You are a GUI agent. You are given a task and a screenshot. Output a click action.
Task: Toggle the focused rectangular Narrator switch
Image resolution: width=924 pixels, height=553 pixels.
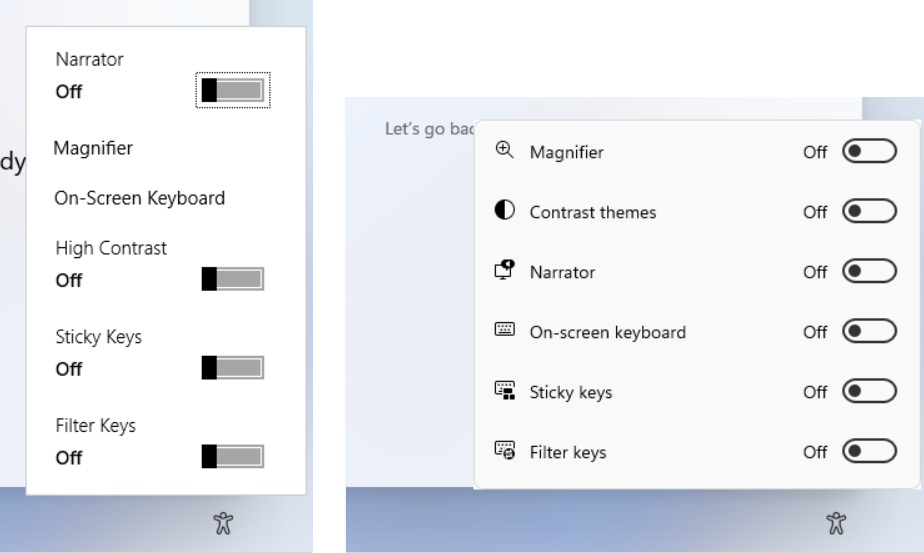point(233,91)
